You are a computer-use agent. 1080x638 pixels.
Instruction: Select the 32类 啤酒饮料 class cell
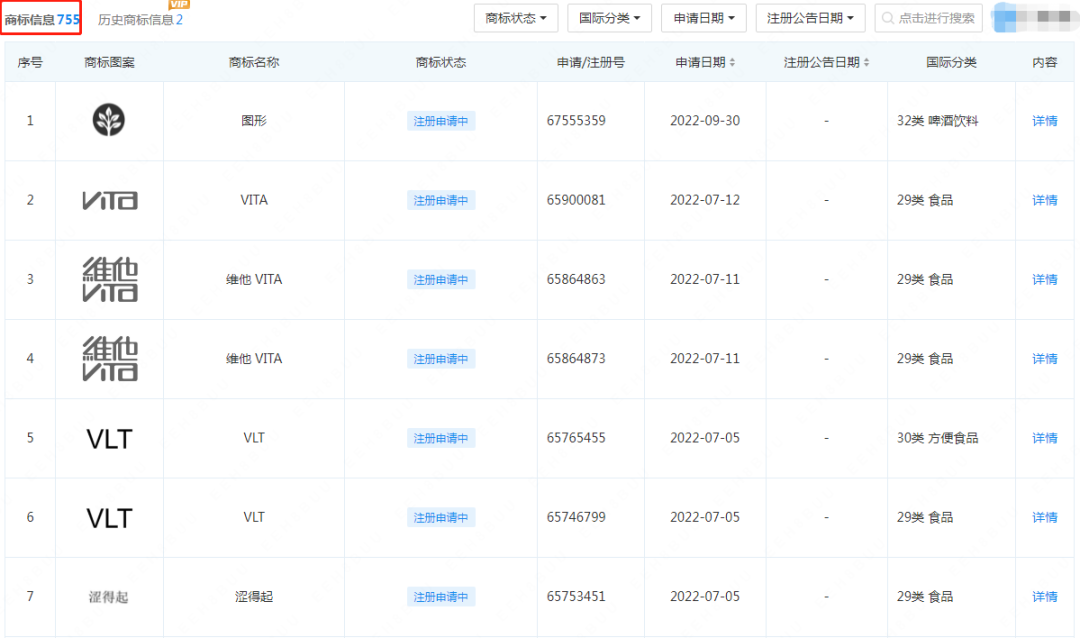tap(937, 121)
